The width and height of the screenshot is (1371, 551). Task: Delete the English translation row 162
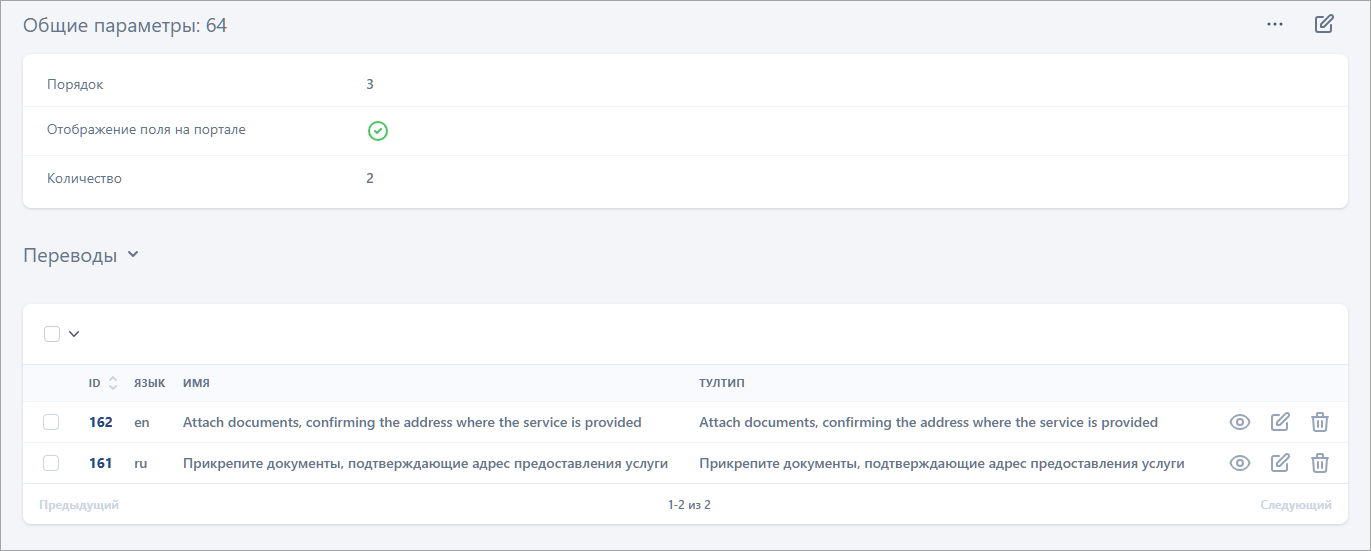[x=1320, y=422]
